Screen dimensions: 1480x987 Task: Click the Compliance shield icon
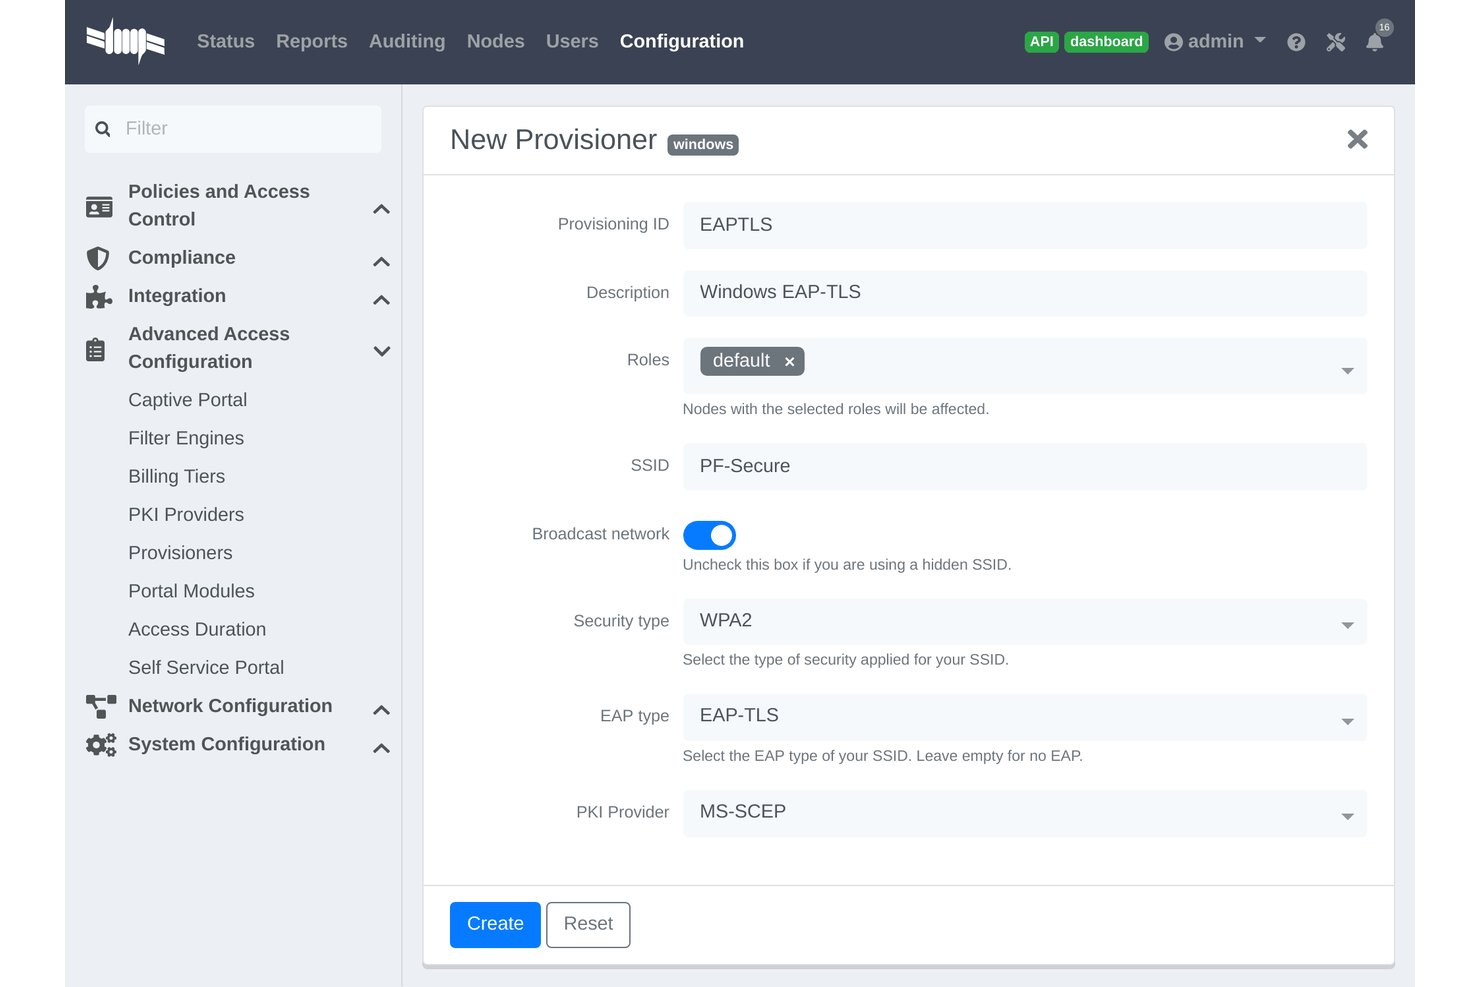[98, 258]
